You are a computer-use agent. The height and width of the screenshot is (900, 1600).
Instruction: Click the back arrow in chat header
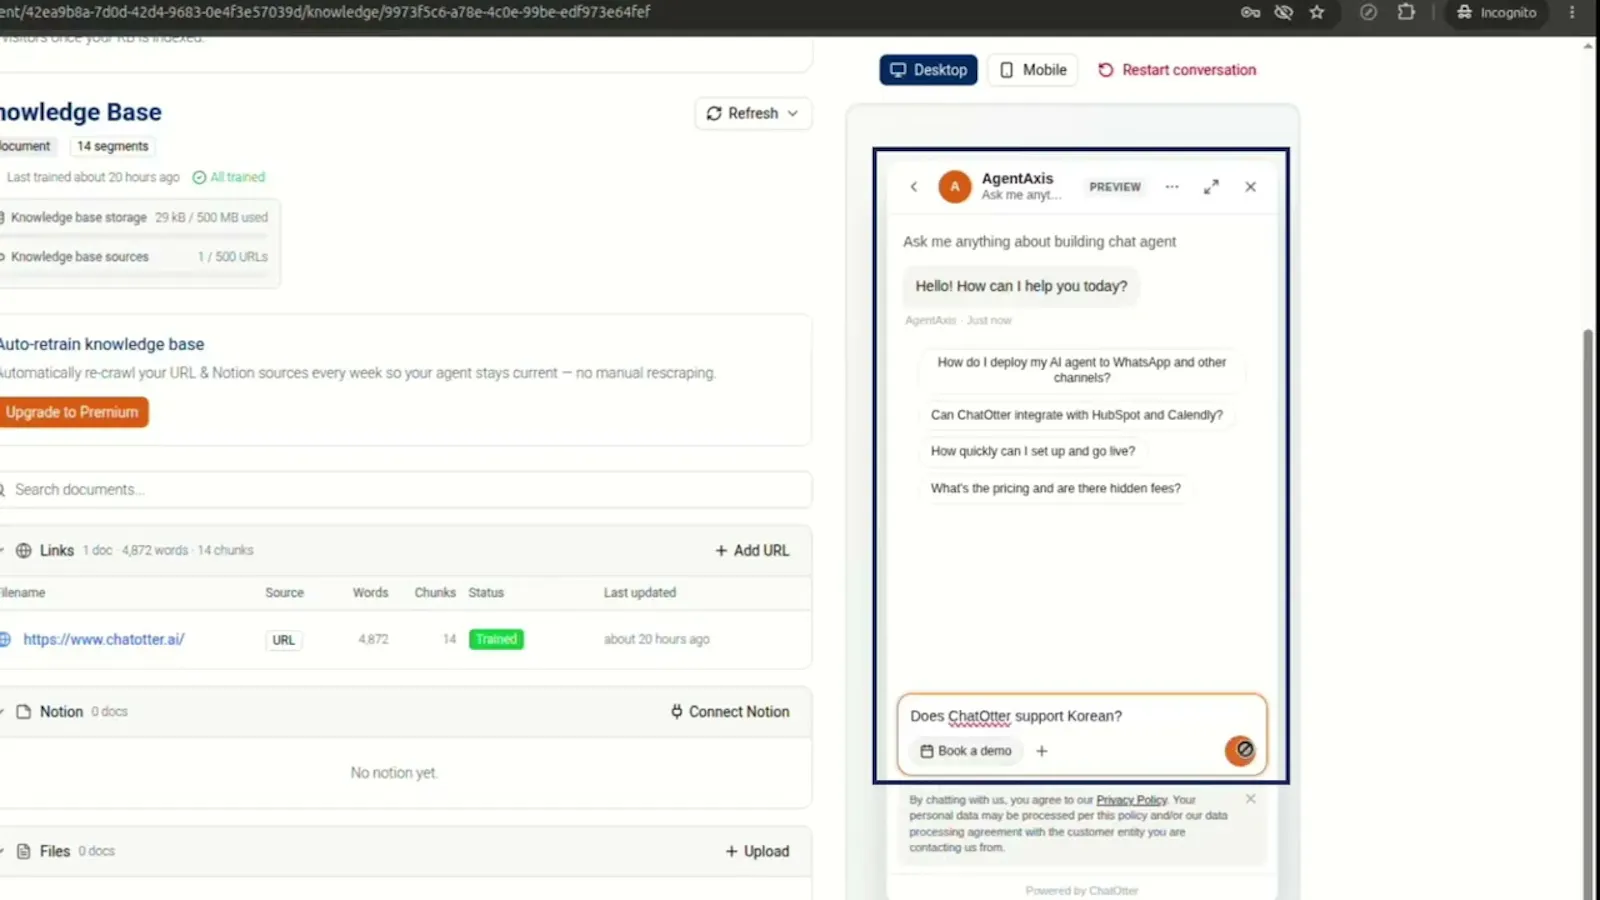click(x=913, y=186)
